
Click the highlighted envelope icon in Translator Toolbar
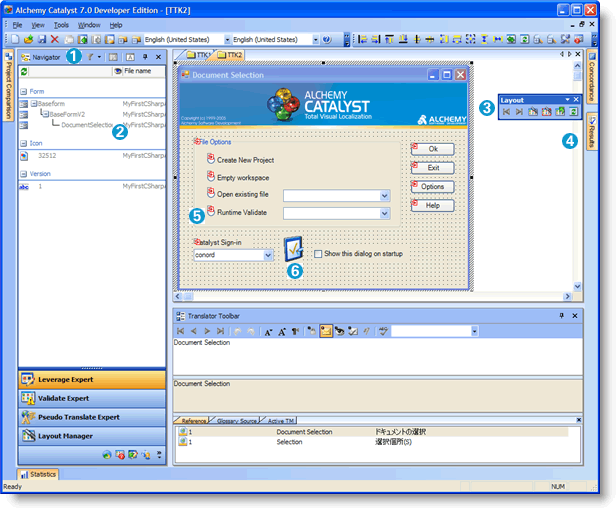pos(326,331)
